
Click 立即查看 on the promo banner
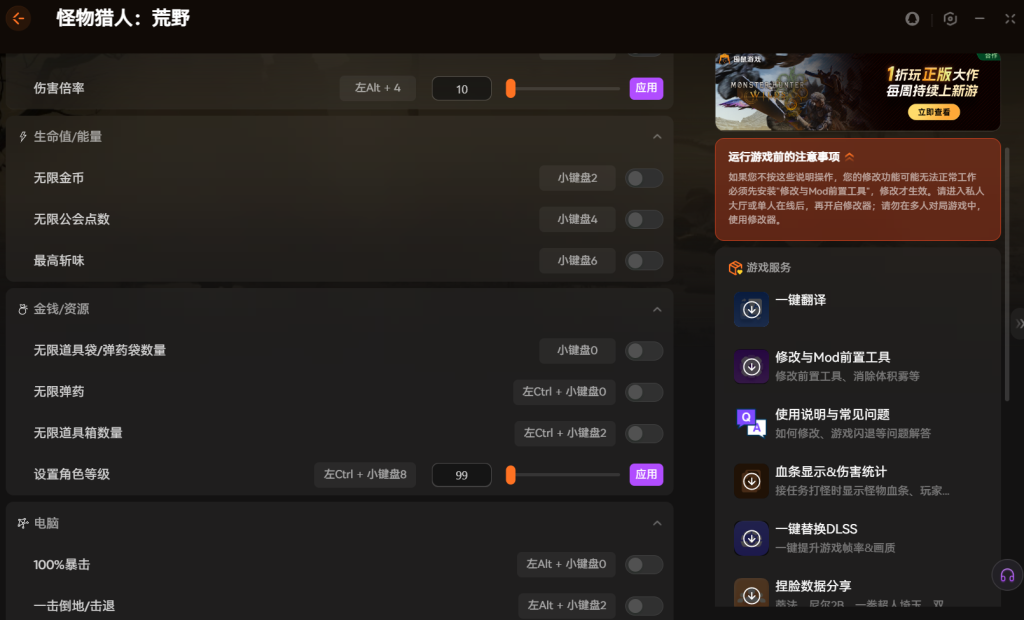click(x=933, y=113)
